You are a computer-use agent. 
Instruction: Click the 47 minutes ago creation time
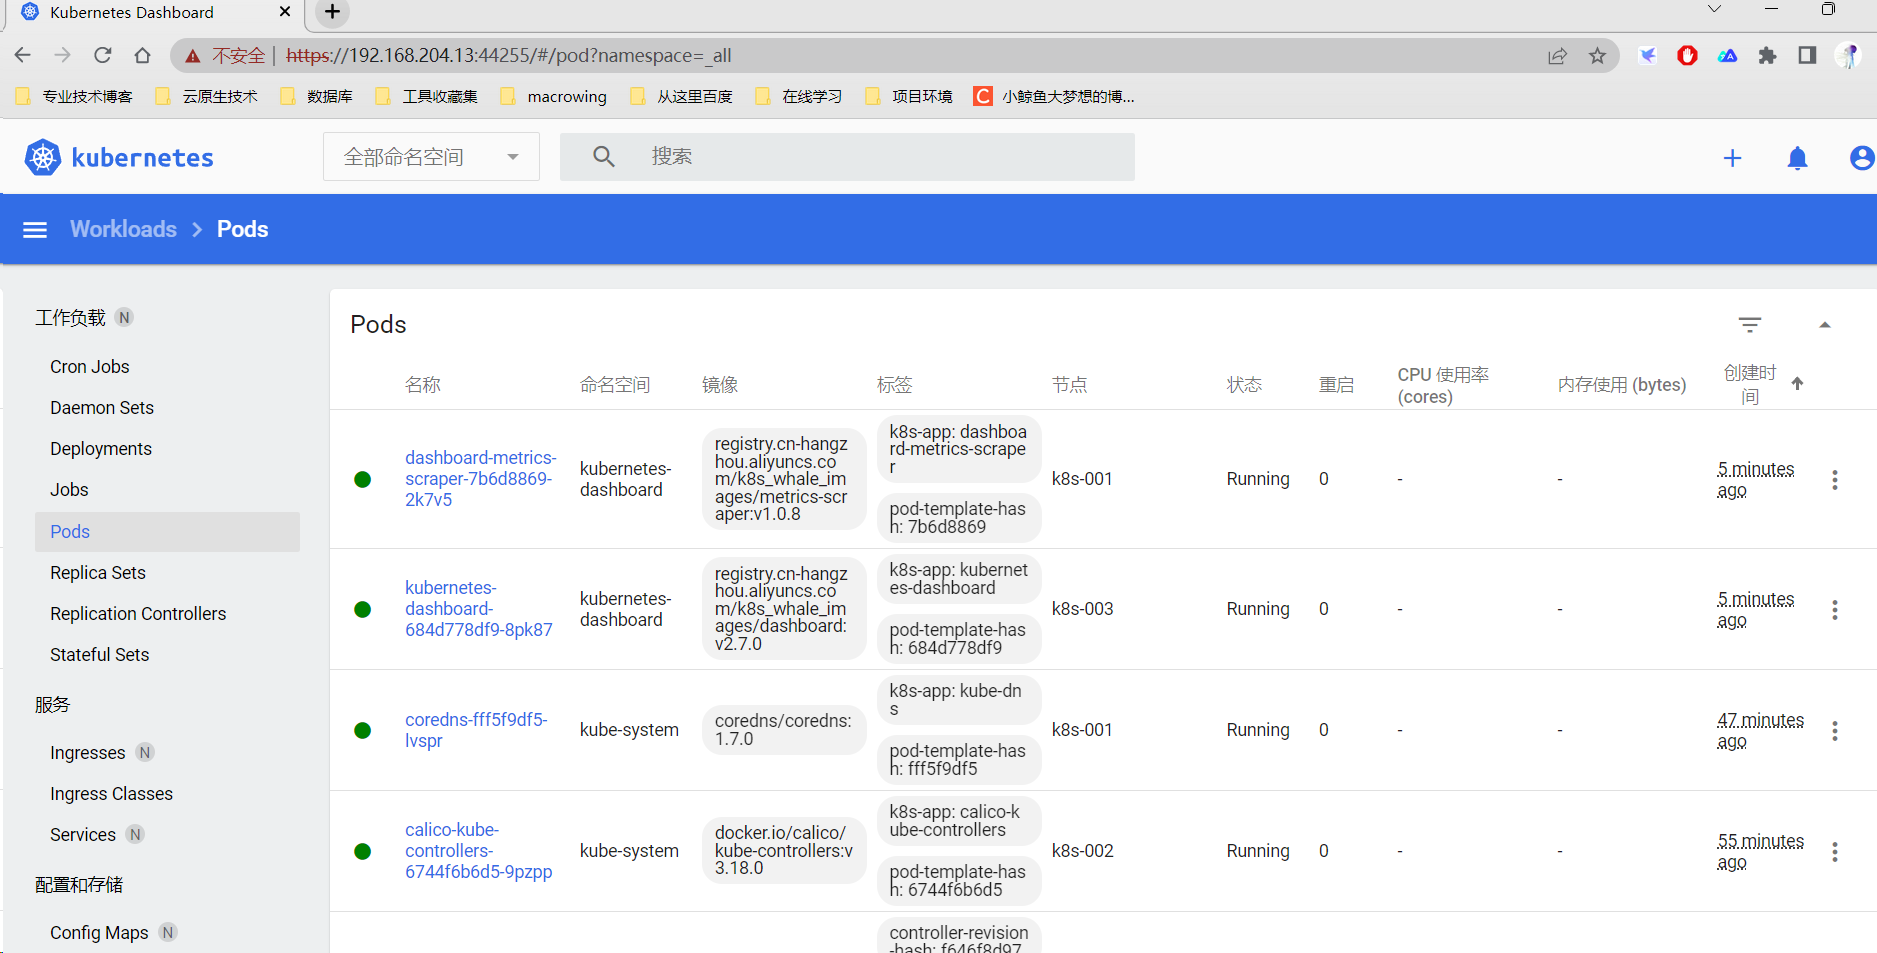coord(1760,731)
